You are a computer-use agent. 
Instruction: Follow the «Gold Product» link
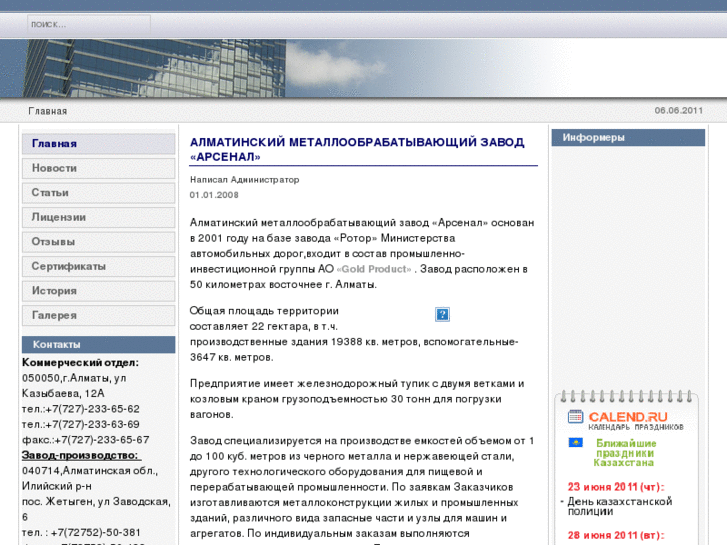375,269
